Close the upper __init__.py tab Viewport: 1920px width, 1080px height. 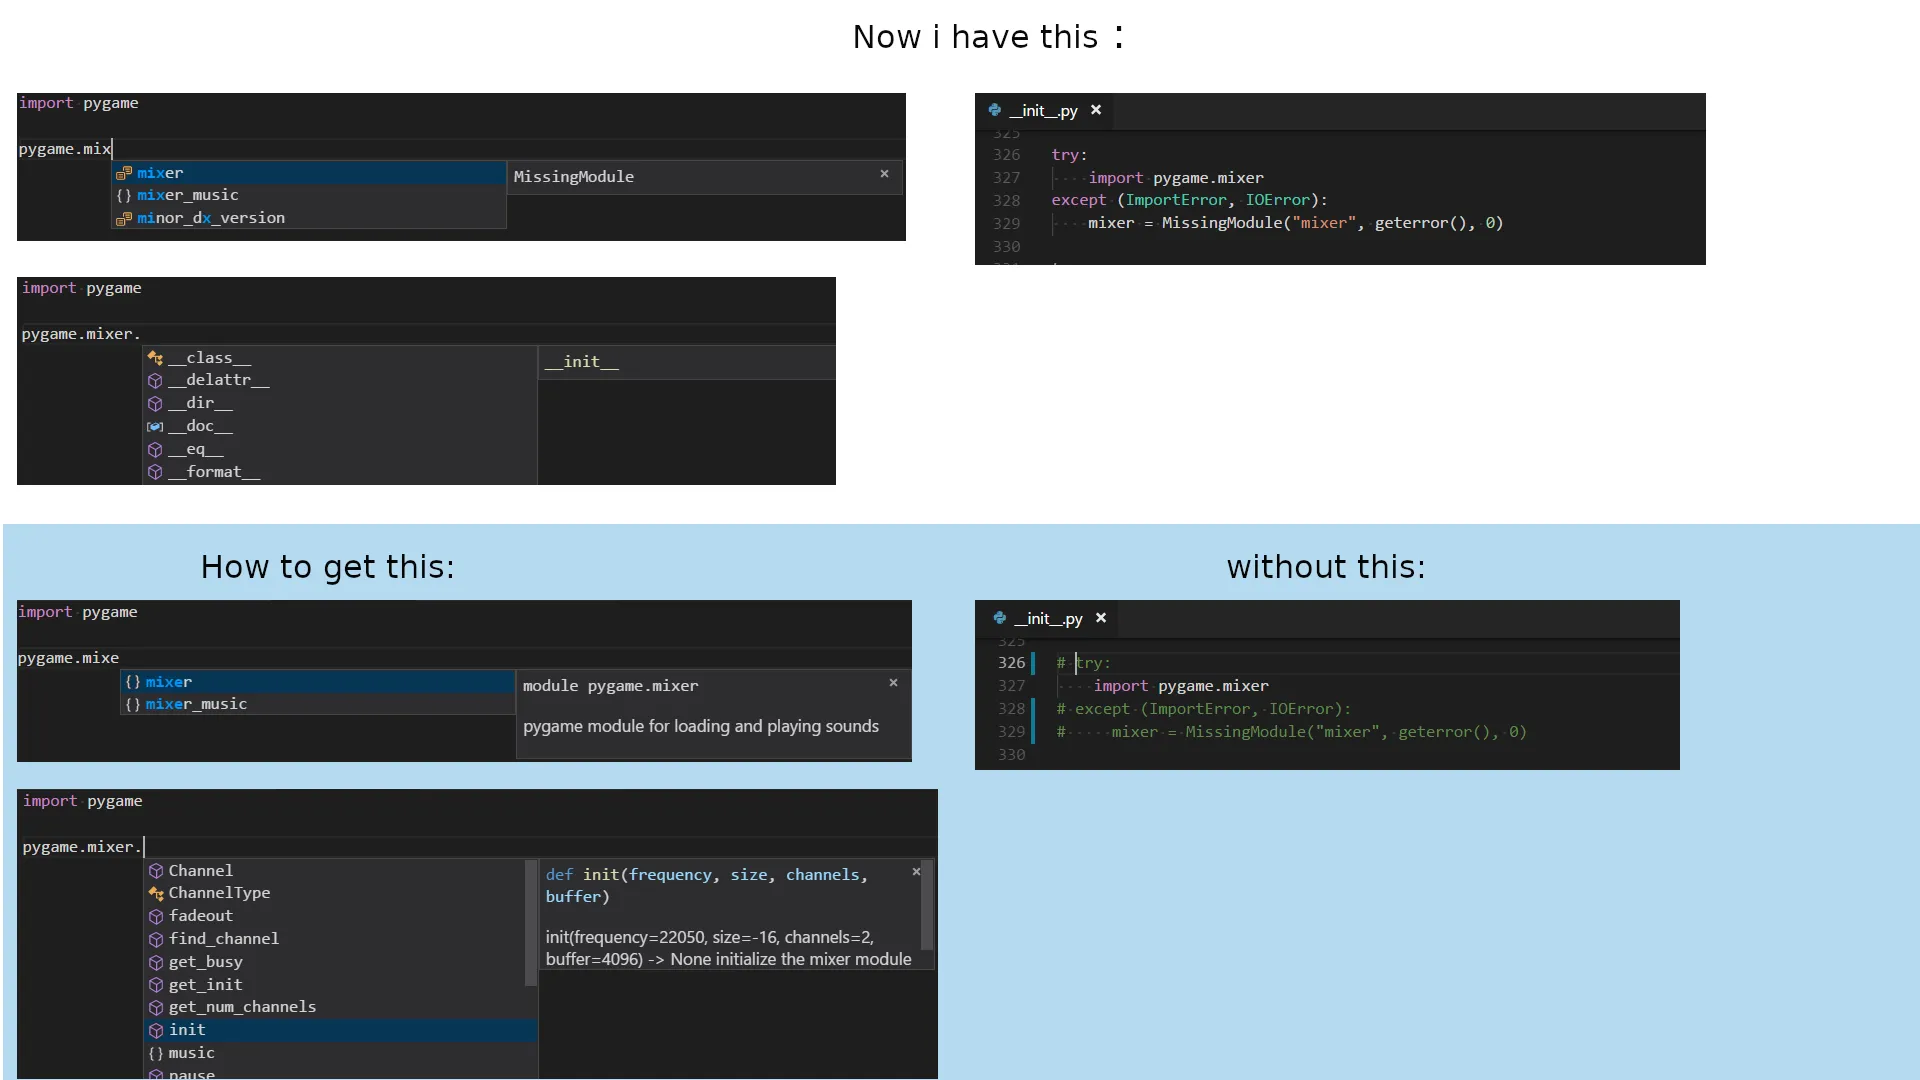point(1096,110)
